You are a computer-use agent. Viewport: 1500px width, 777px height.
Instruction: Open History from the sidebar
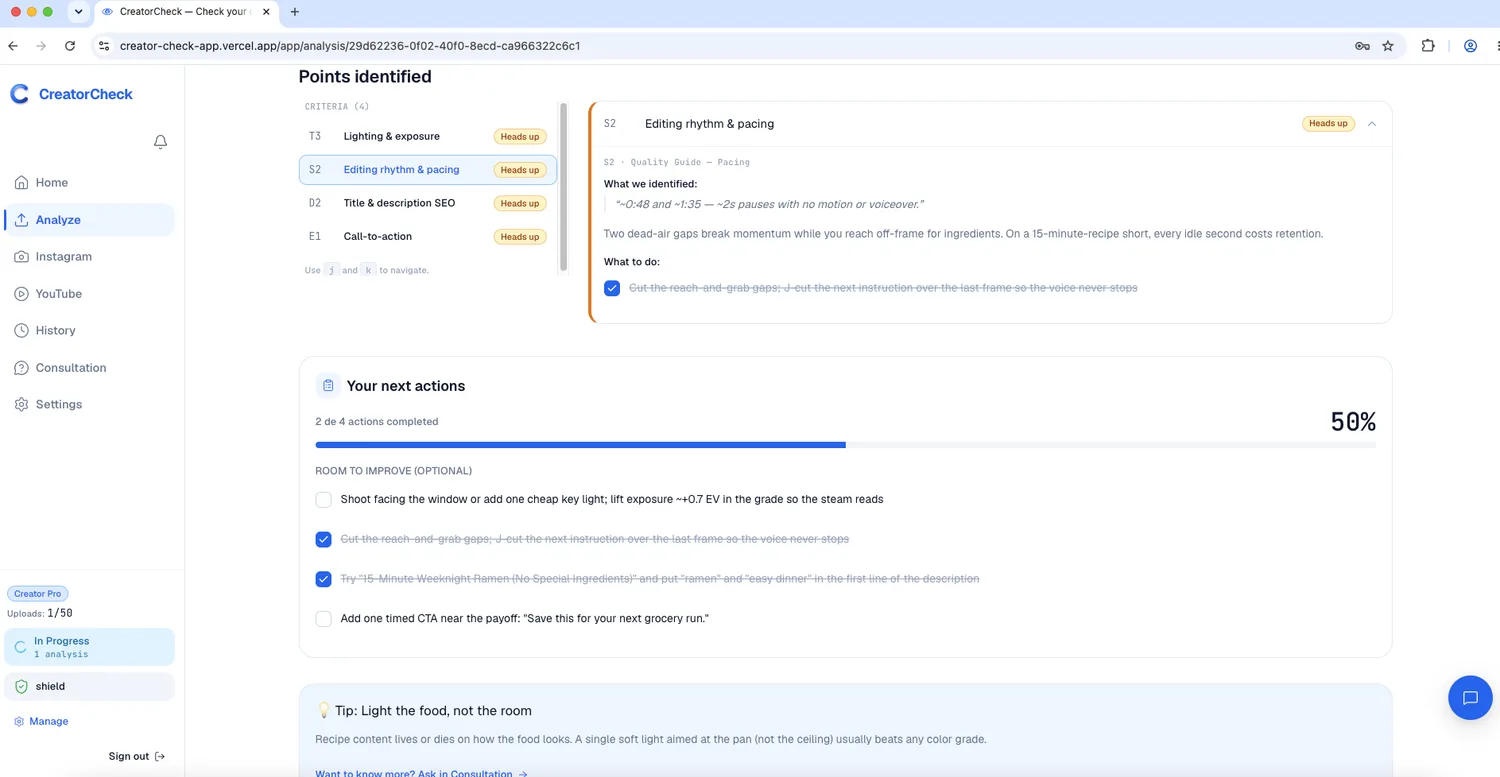(89, 331)
